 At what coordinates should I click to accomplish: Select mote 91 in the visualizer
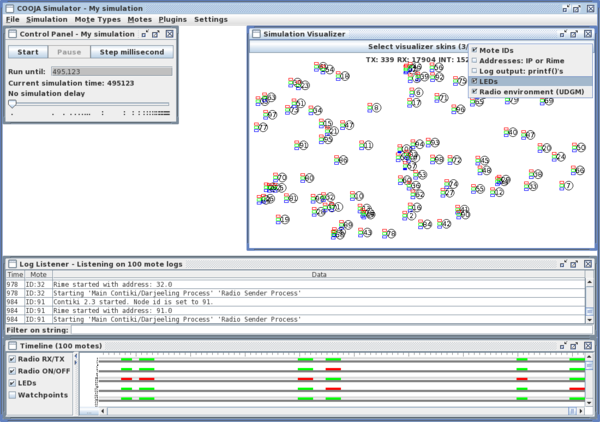pyautogui.click(x=303, y=145)
